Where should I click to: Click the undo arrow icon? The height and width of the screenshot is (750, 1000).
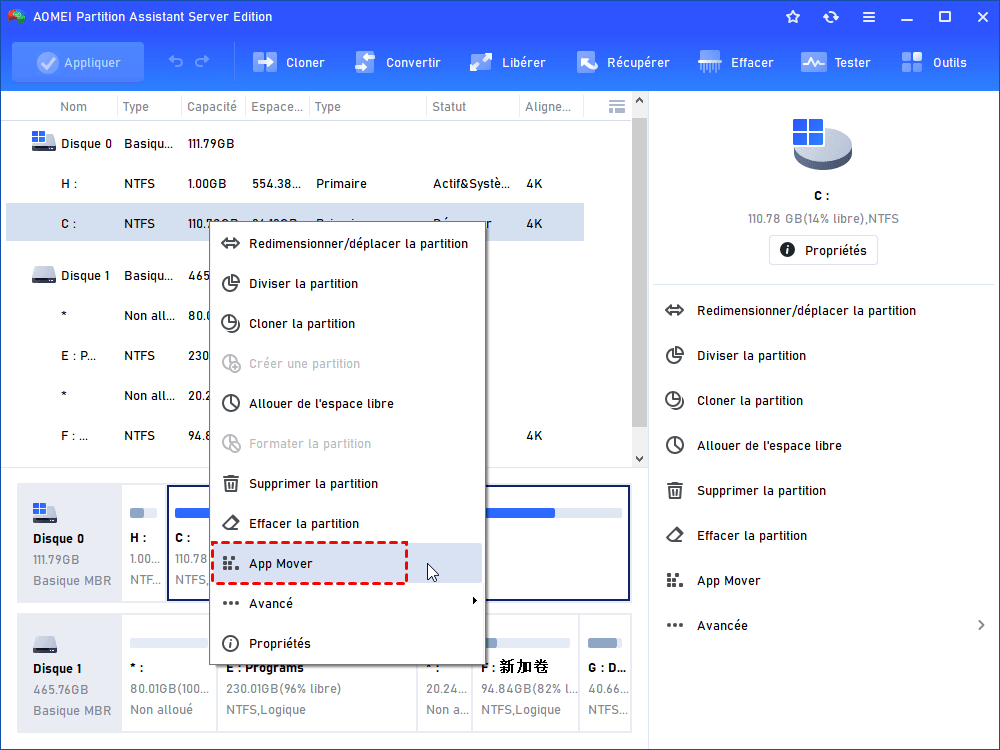[x=176, y=62]
